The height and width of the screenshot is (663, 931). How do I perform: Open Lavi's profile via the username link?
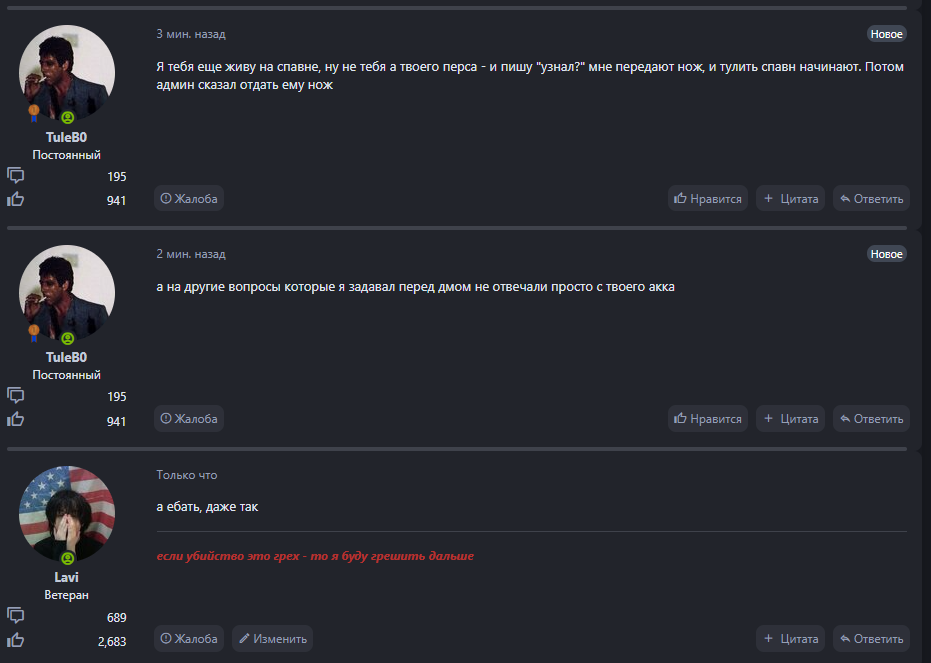click(67, 577)
